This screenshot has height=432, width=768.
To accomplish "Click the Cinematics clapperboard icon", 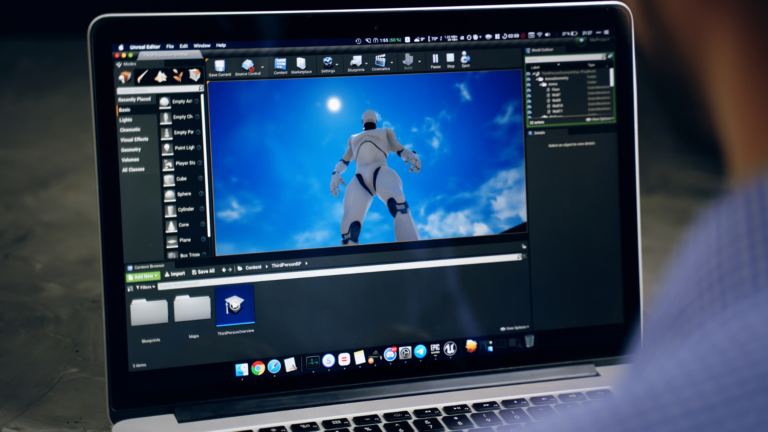I will (381, 62).
